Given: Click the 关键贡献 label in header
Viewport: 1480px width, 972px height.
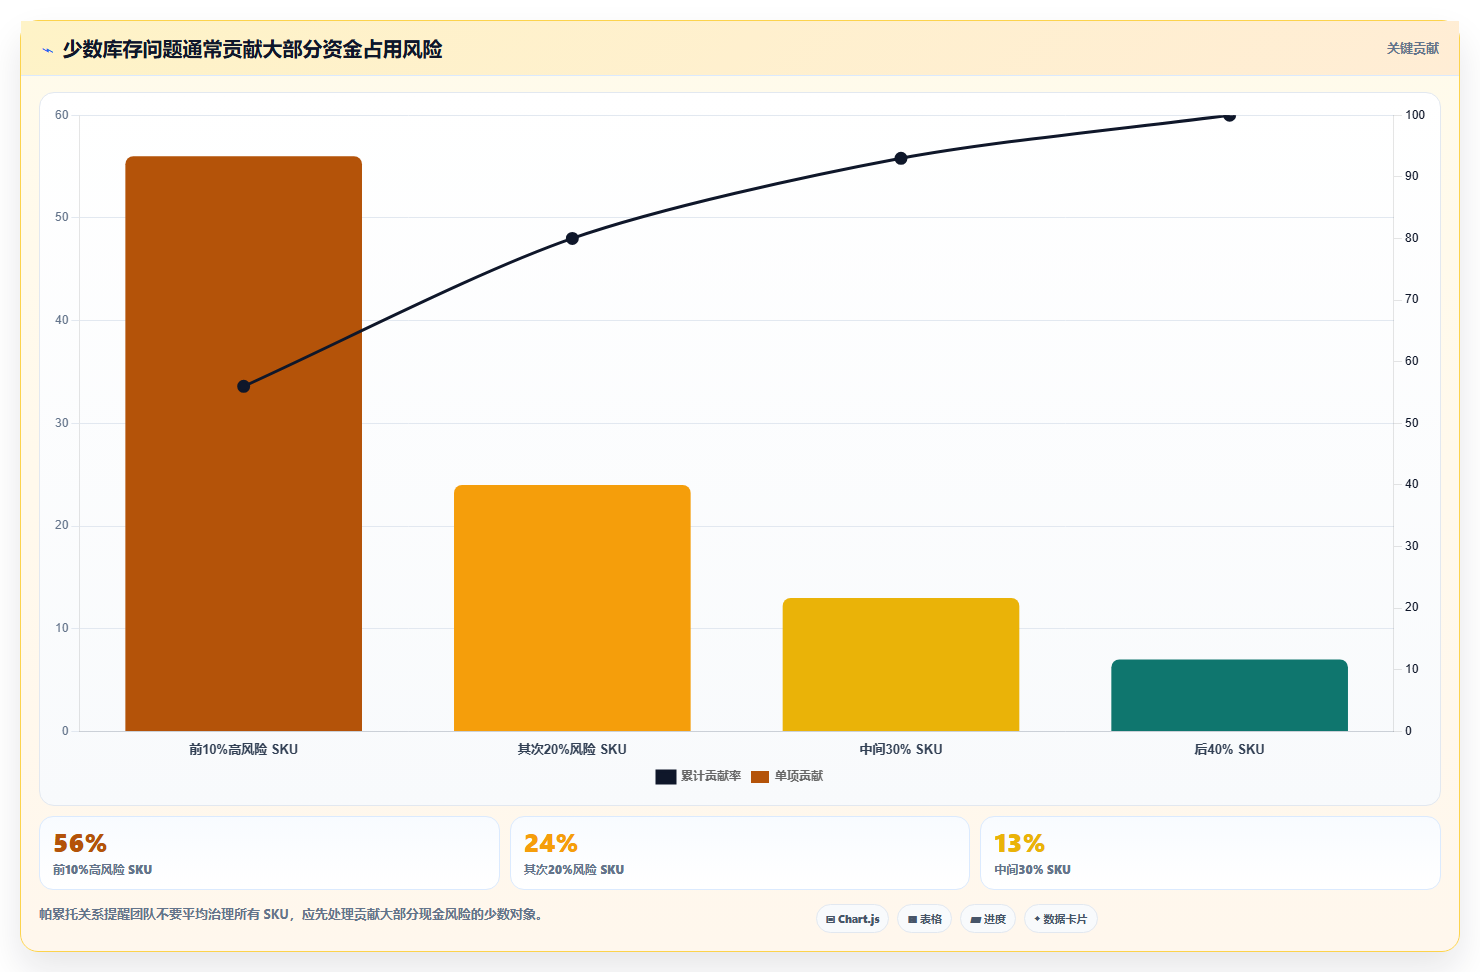Looking at the screenshot, I should point(1412,49).
